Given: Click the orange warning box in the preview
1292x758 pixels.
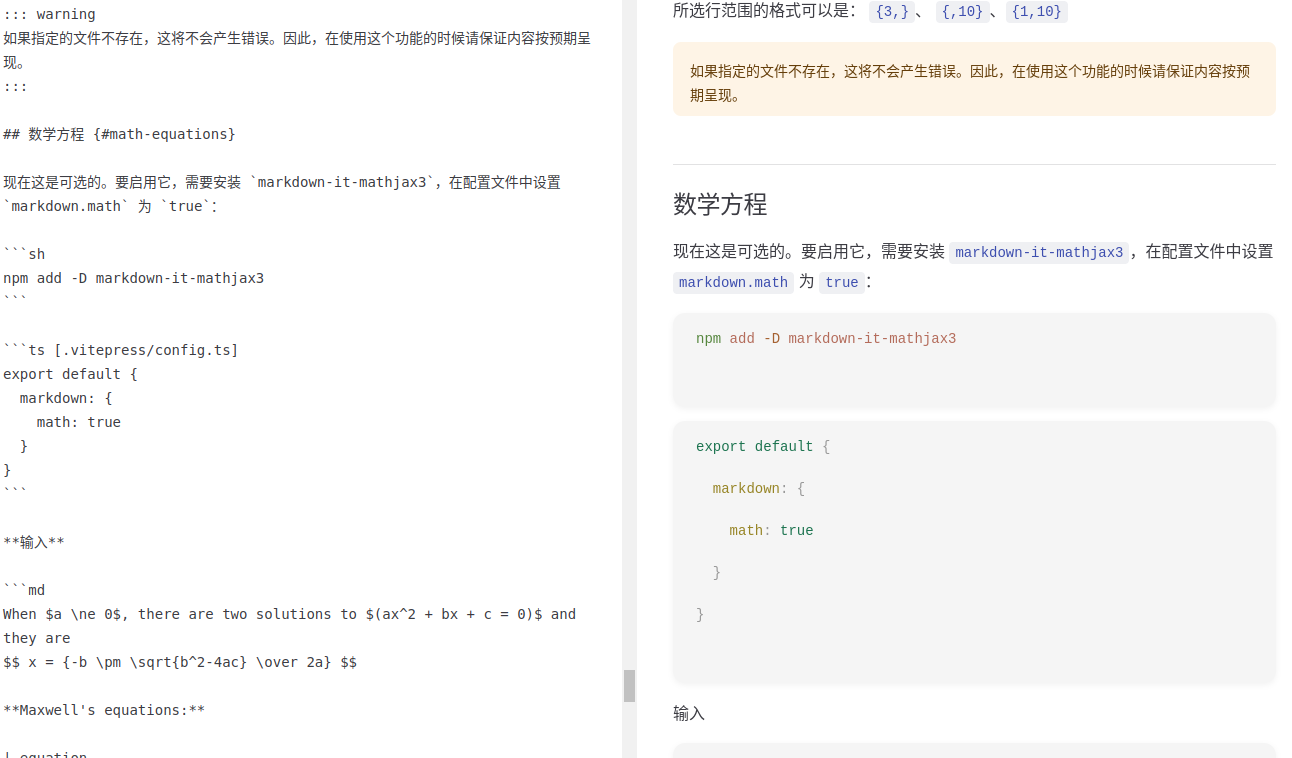Looking at the screenshot, I should pos(974,79).
